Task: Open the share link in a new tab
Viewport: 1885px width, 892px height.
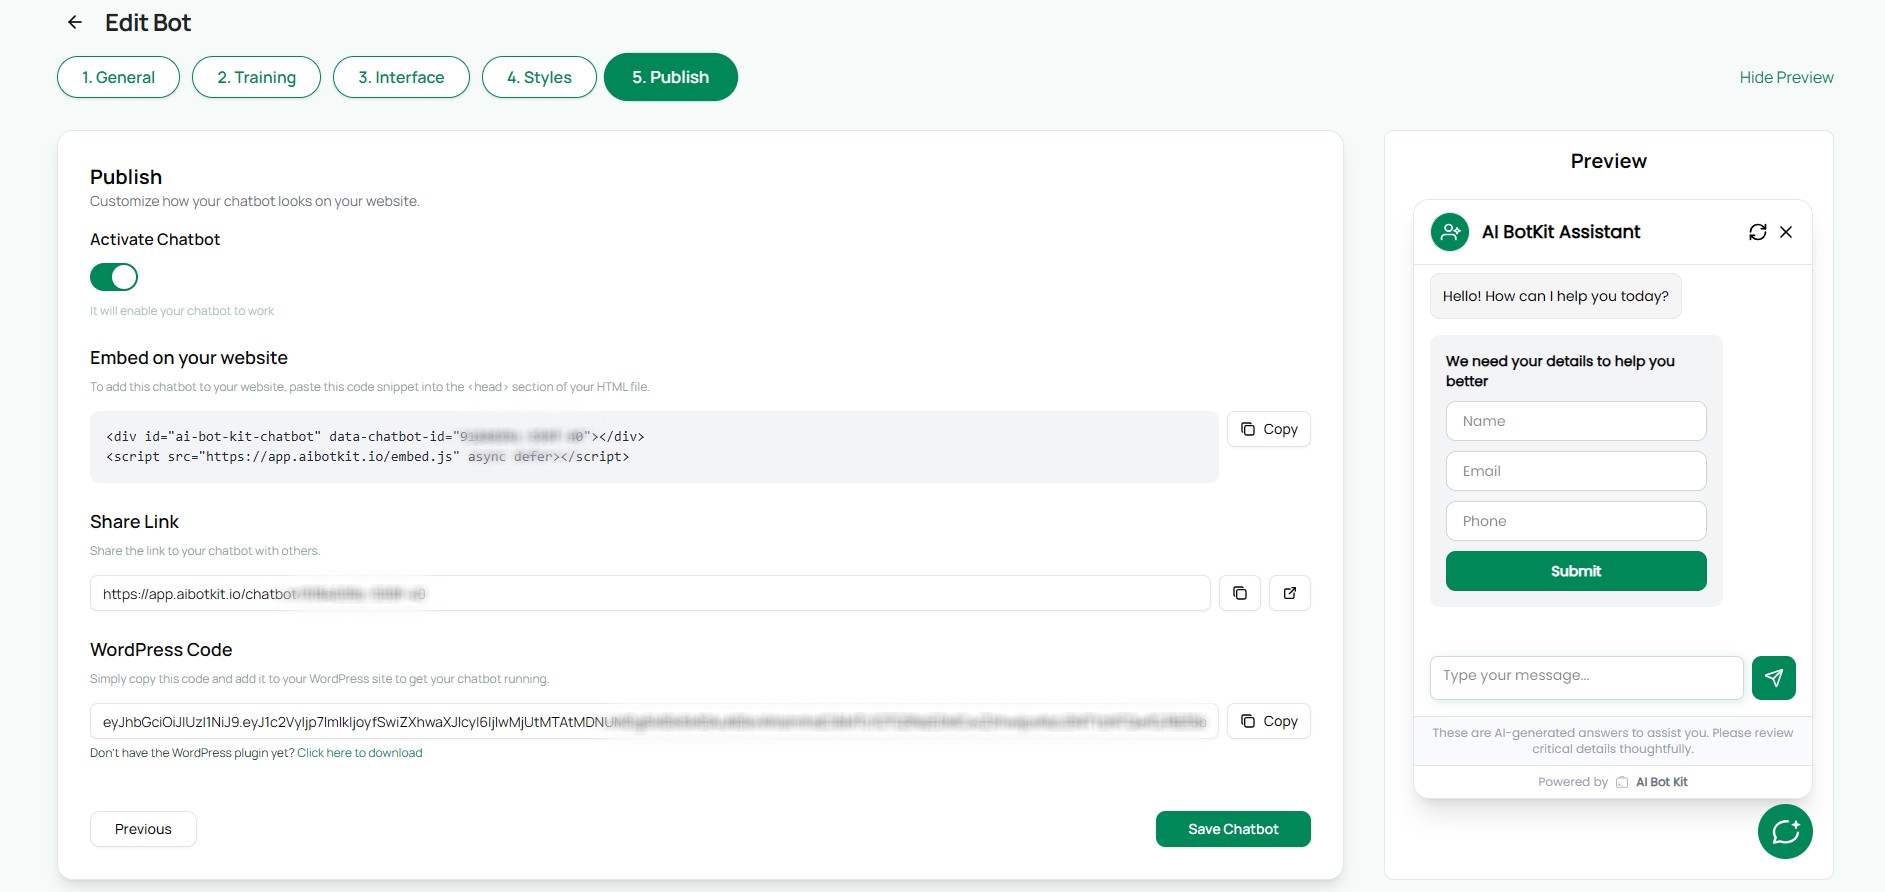Action: 1290,593
